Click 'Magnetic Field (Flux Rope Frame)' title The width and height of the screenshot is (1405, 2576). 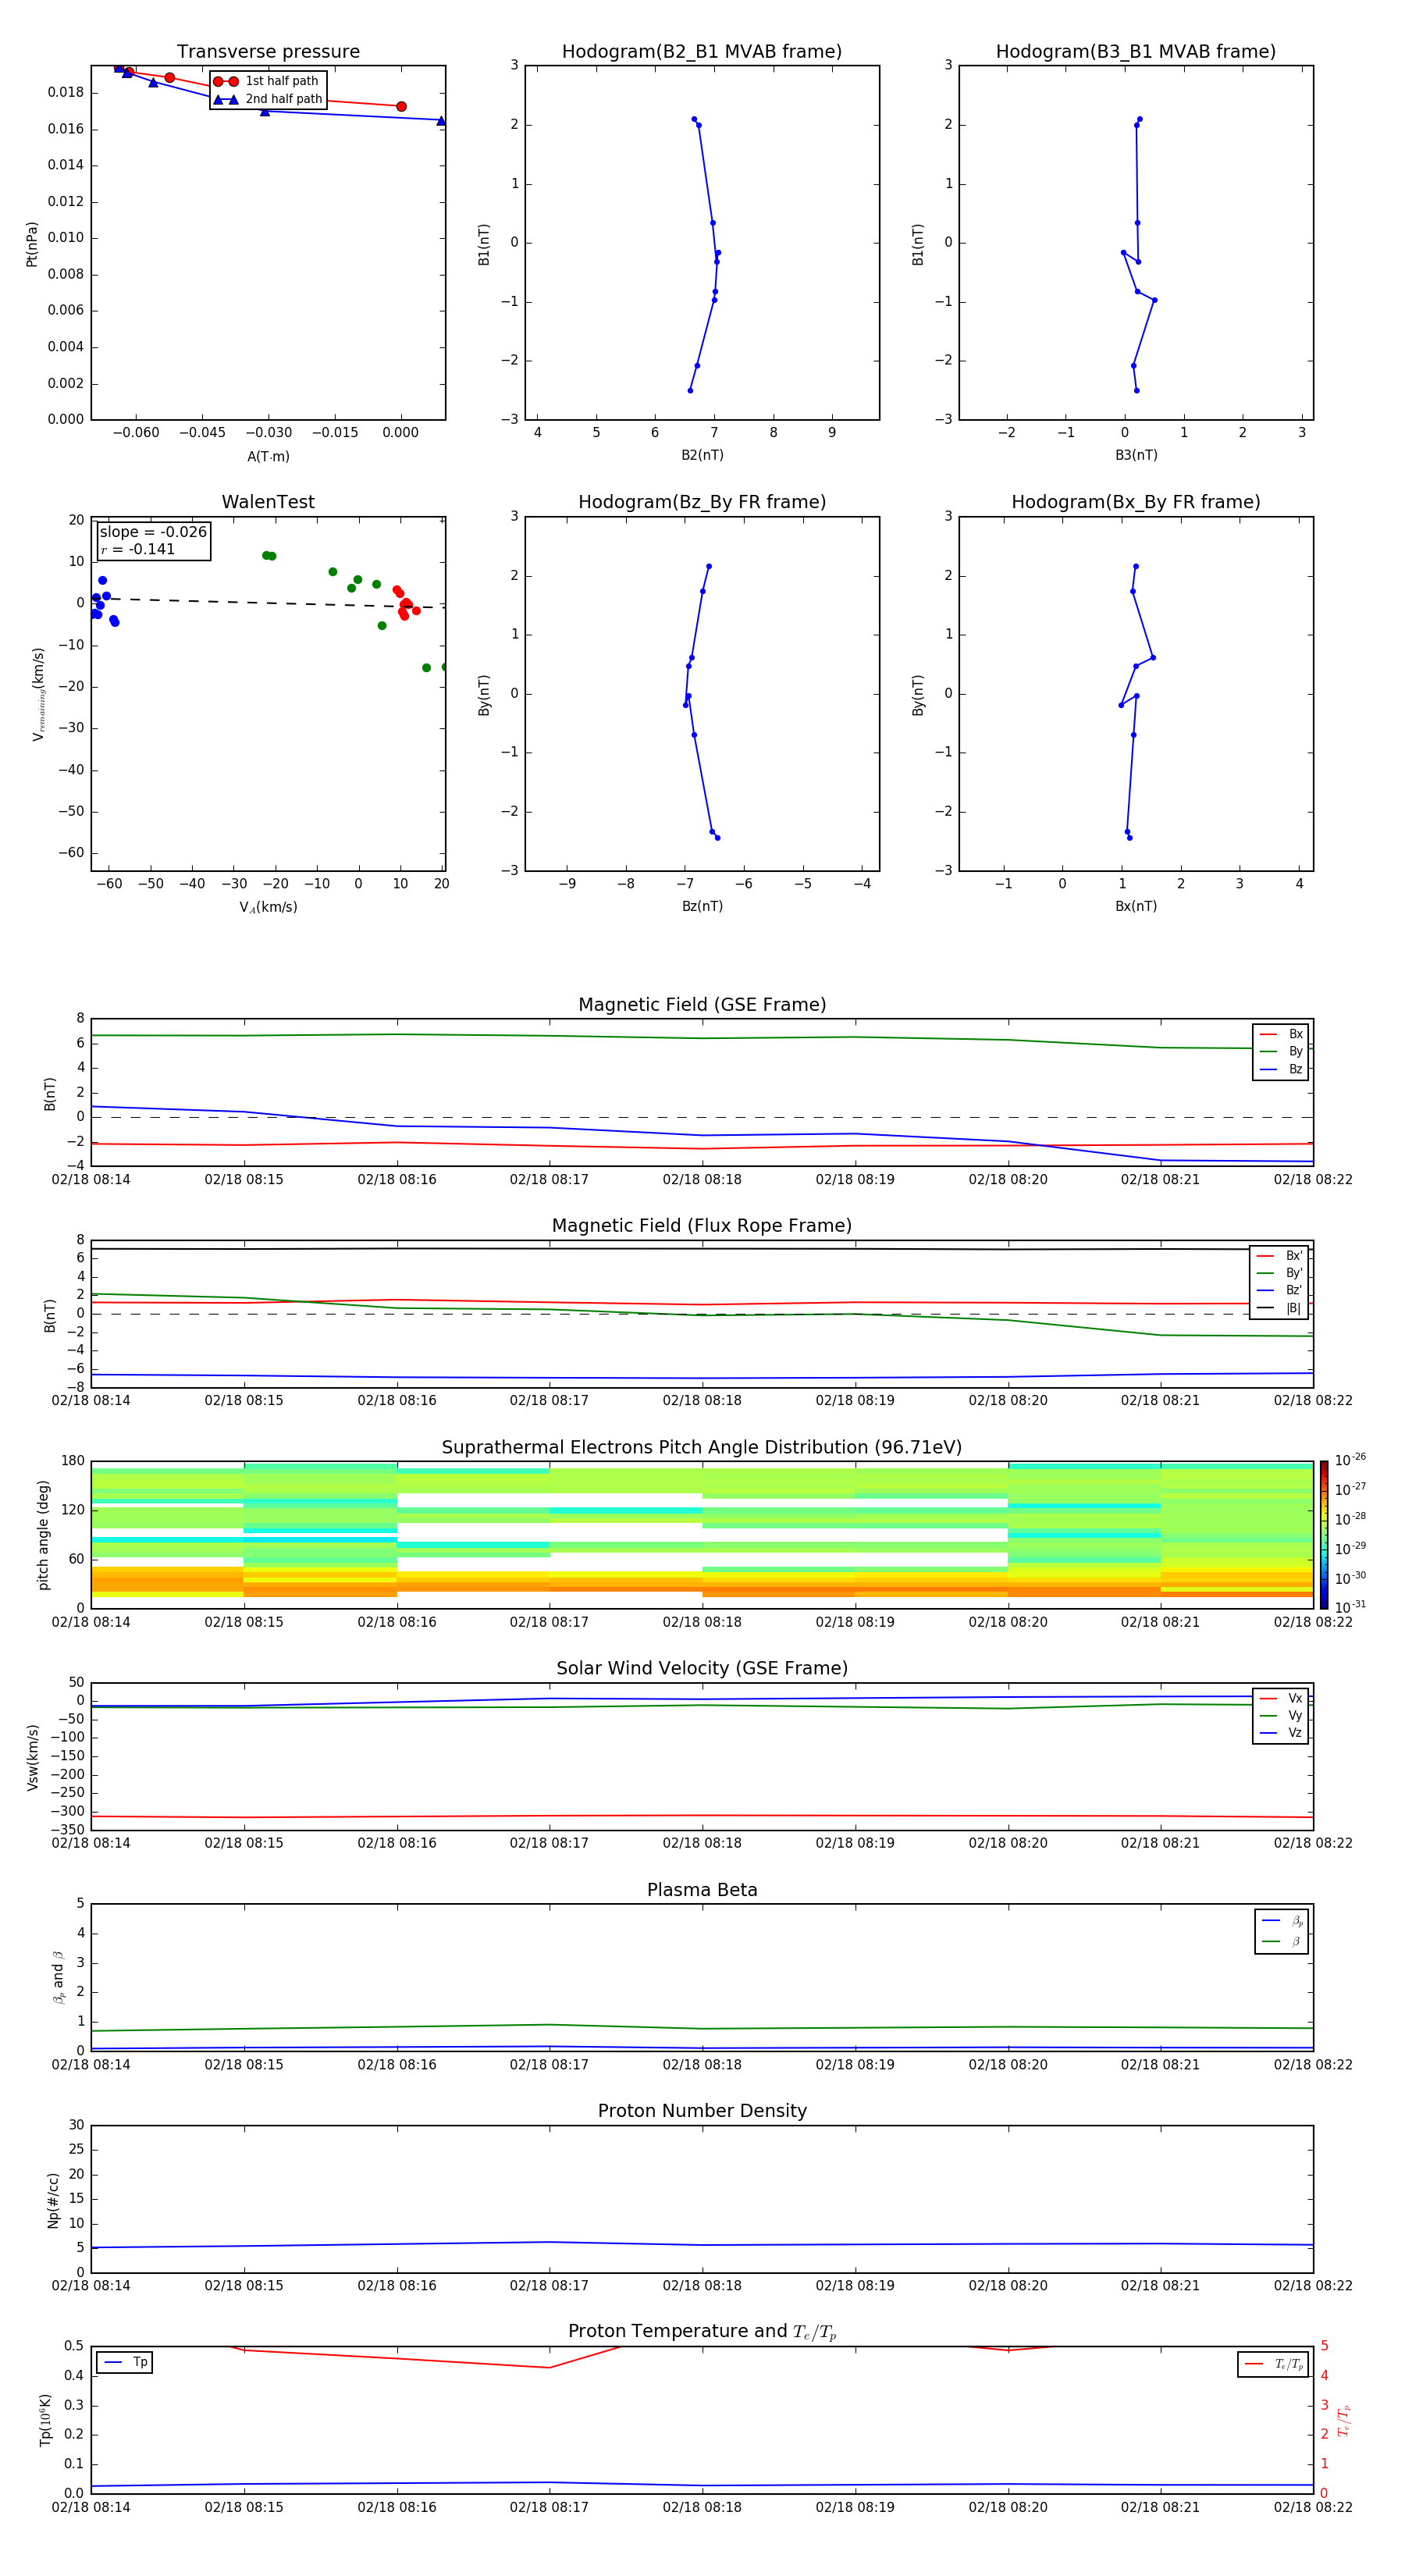[x=702, y=1226]
